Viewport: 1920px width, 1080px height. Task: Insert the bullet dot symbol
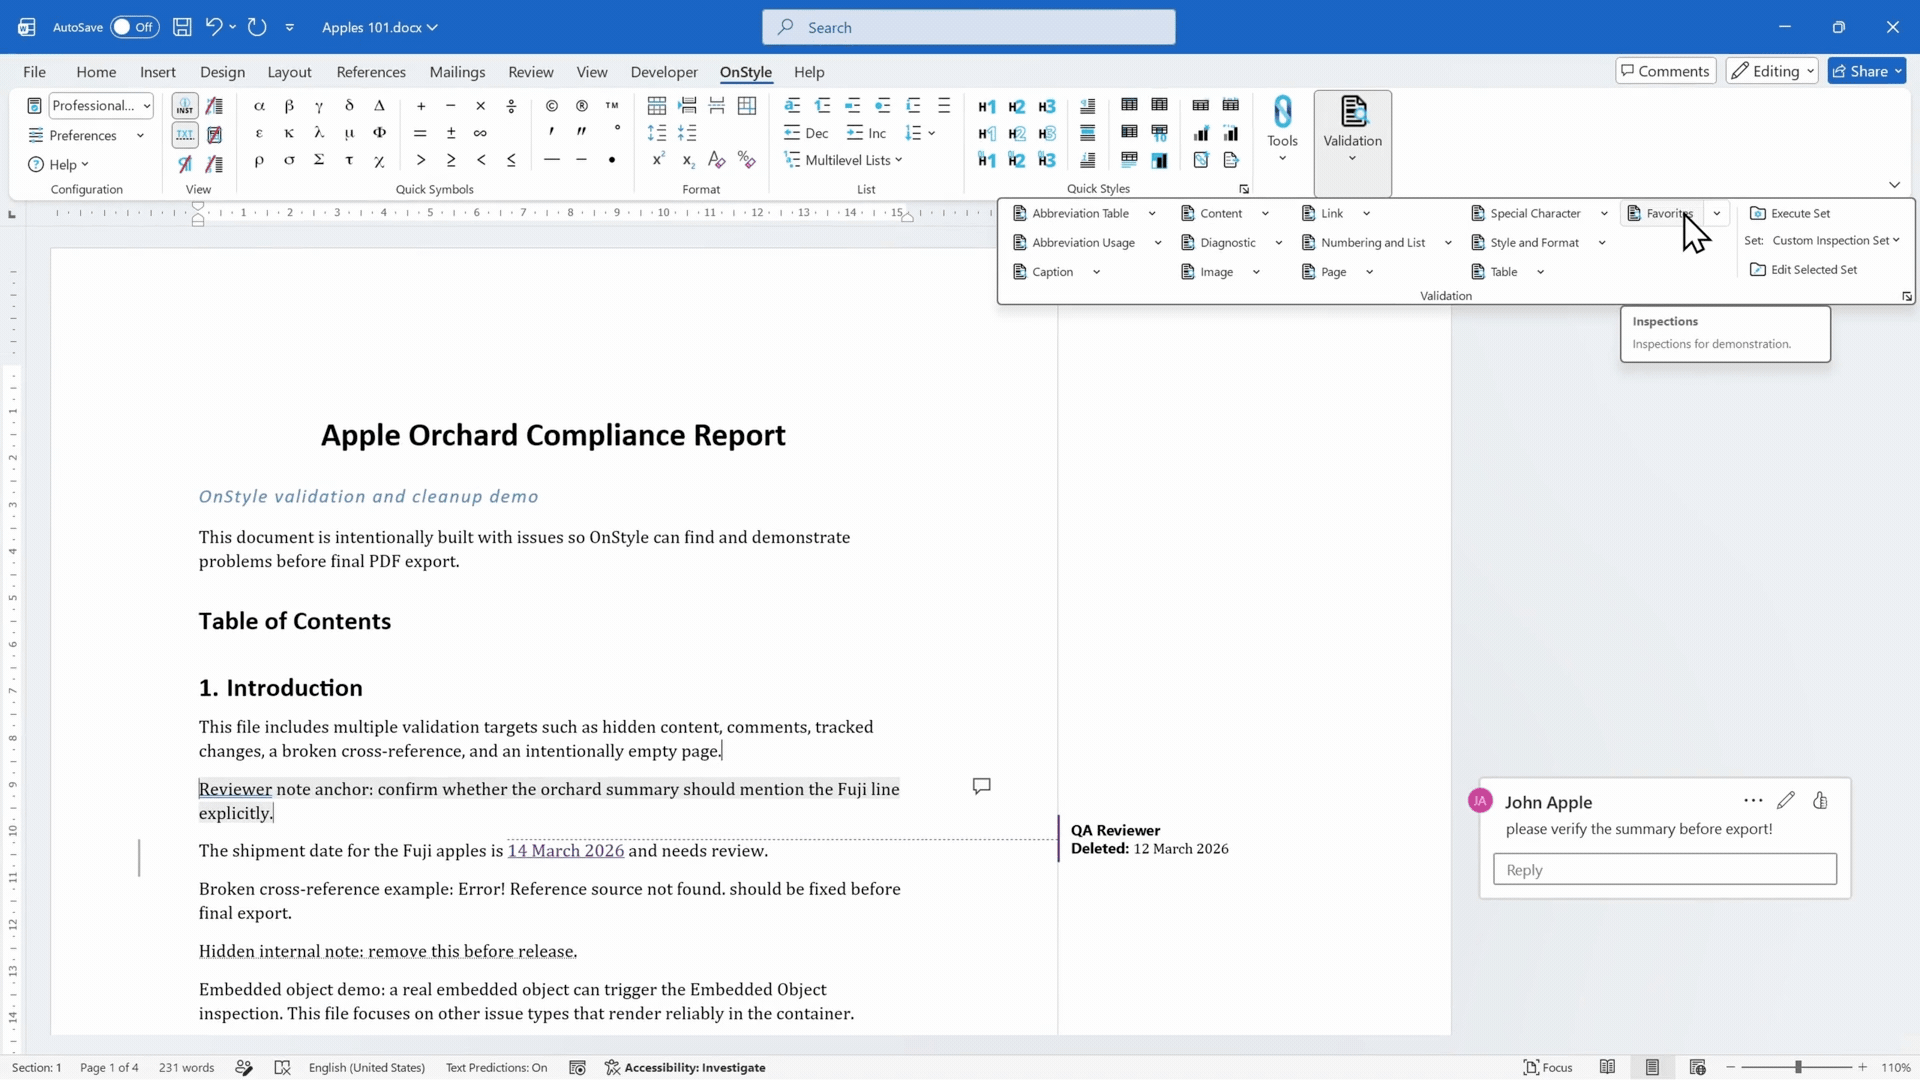click(x=612, y=160)
